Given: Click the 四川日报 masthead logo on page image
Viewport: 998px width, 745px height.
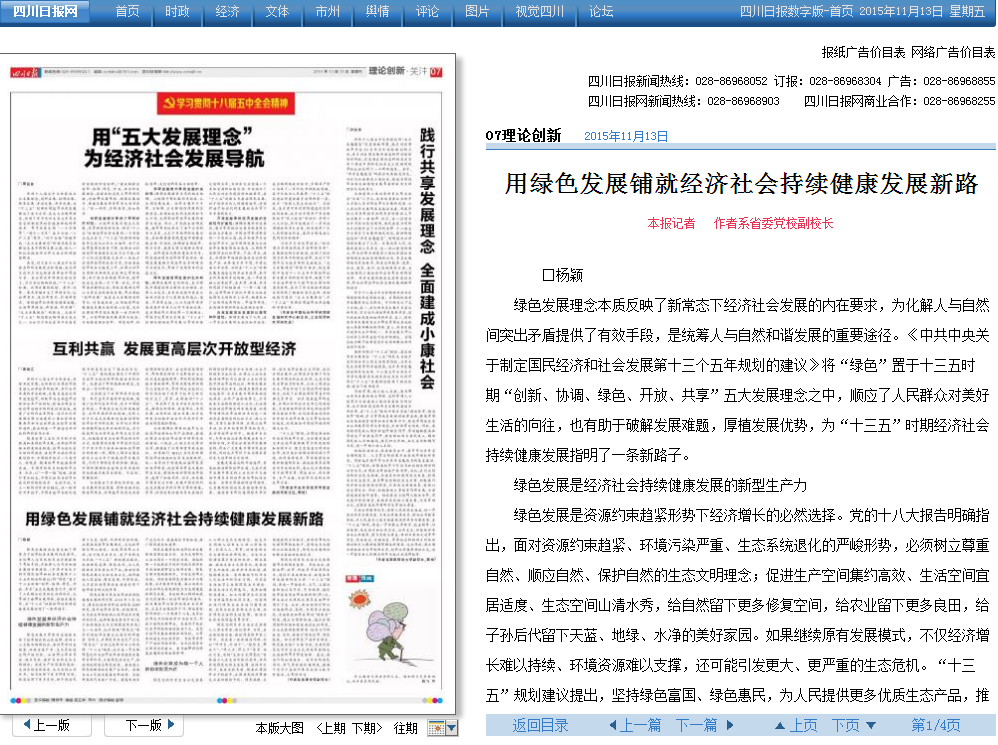Looking at the screenshot, I should pos(25,73).
